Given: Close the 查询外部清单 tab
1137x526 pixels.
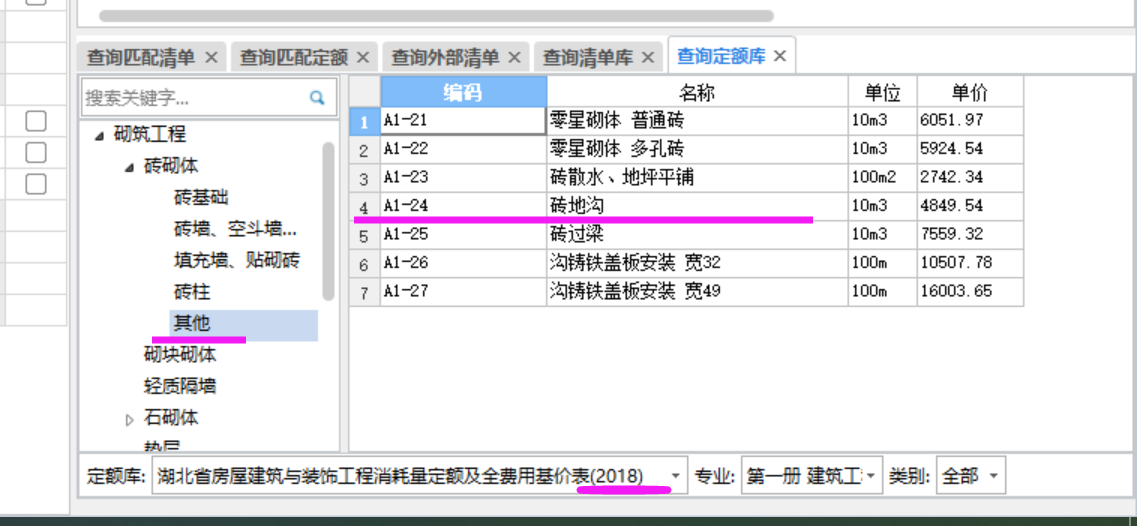Looking at the screenshot, I should (514, 57).
